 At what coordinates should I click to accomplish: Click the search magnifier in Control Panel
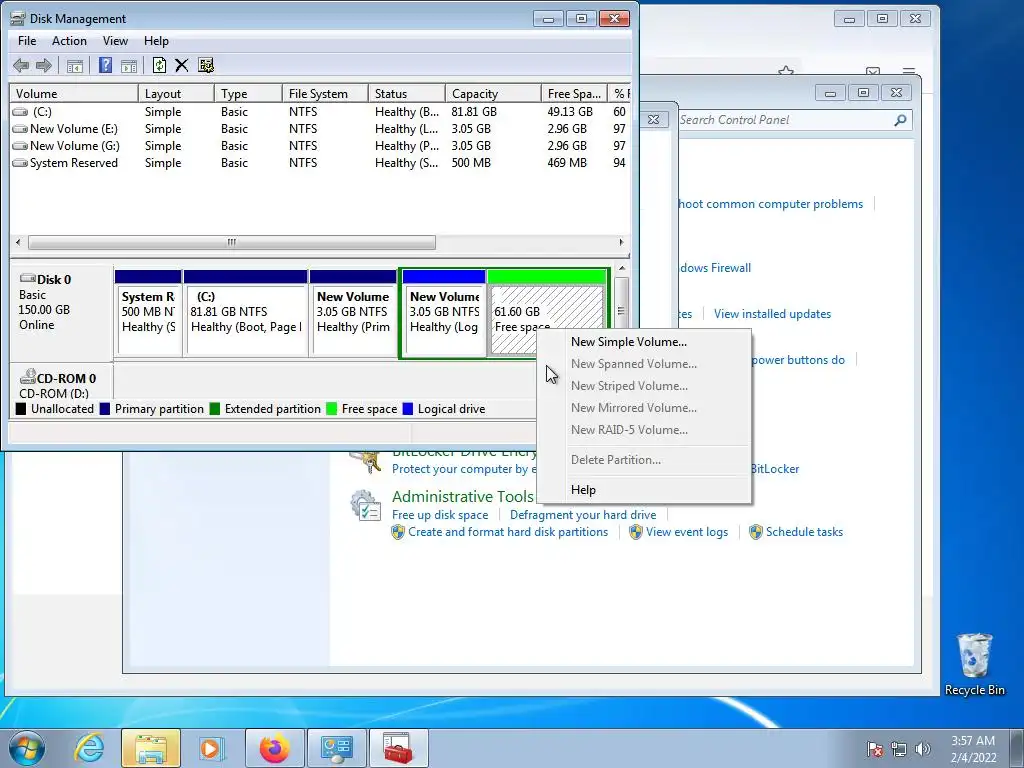pos(901,120)
